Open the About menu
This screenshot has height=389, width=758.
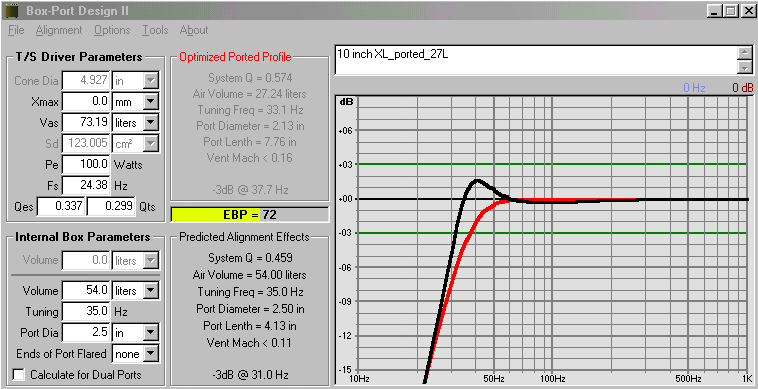coord(194,30)
